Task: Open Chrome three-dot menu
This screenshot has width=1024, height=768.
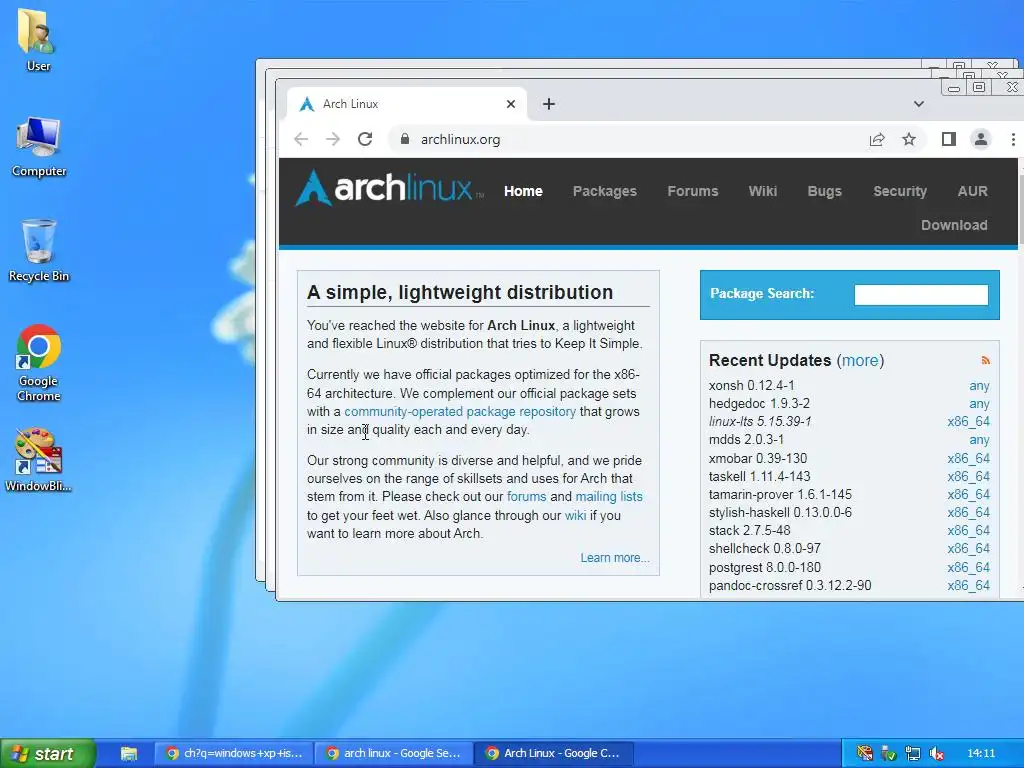Action: 1013,139
